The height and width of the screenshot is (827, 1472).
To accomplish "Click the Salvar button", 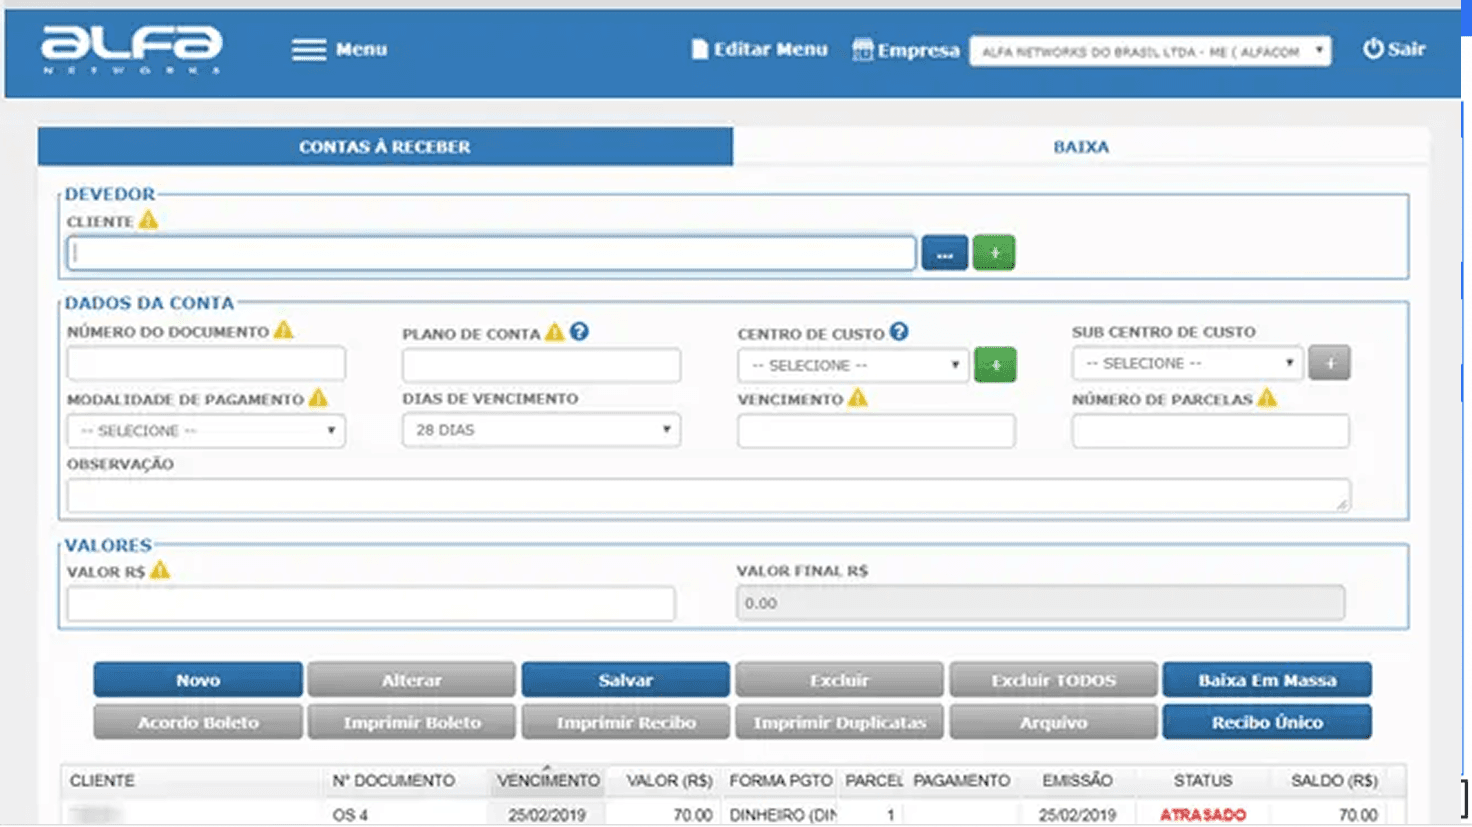I will [625, 680].
